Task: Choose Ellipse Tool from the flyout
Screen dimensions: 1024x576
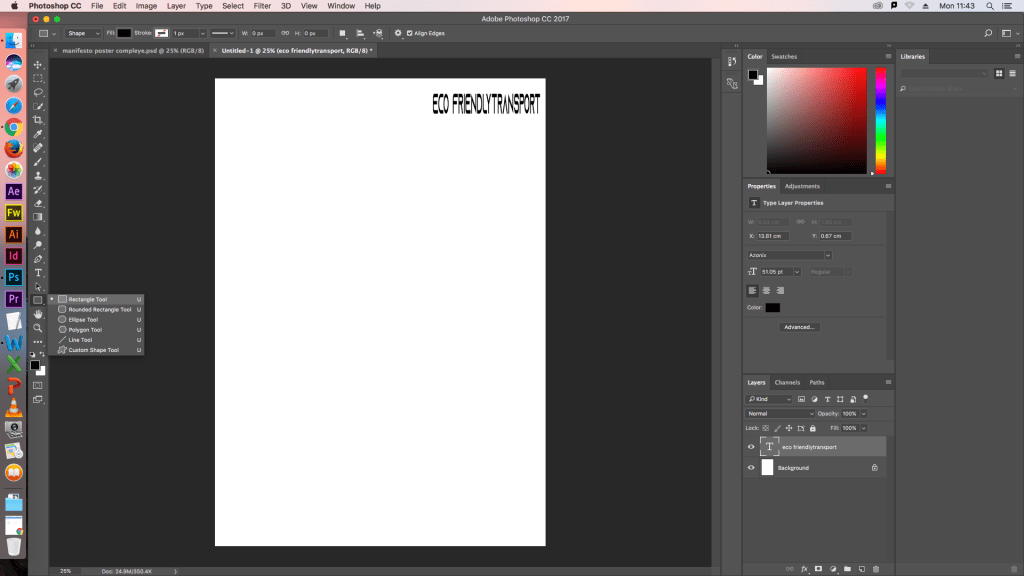Action: [x=83, y=320]
